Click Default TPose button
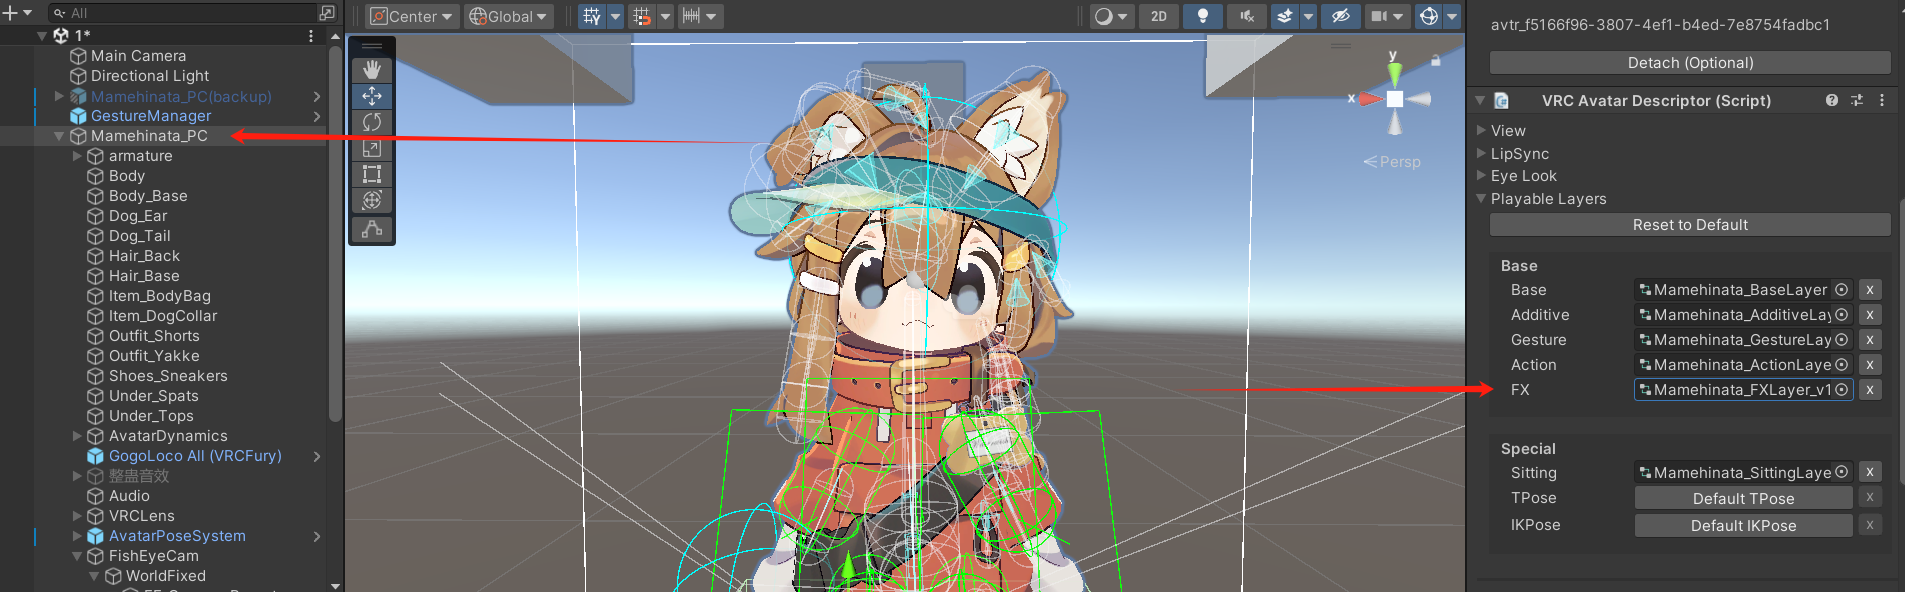Viewport: 1905px width, 592px height. pos(1743,498)
